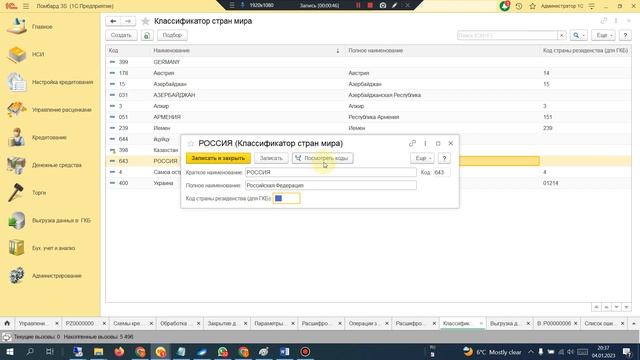Click the list search field
This screenshot has width=640, height=360.
click(507, 36)
